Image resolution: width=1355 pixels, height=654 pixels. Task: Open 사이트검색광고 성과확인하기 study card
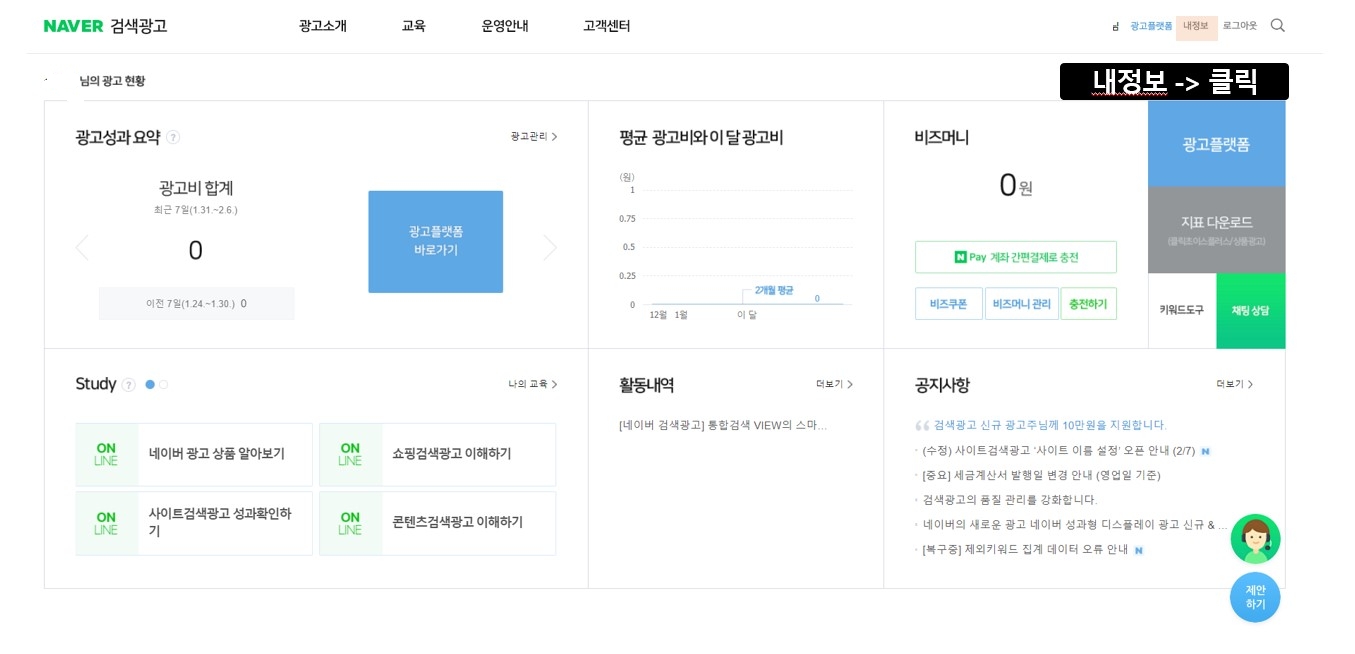point(194,523)
